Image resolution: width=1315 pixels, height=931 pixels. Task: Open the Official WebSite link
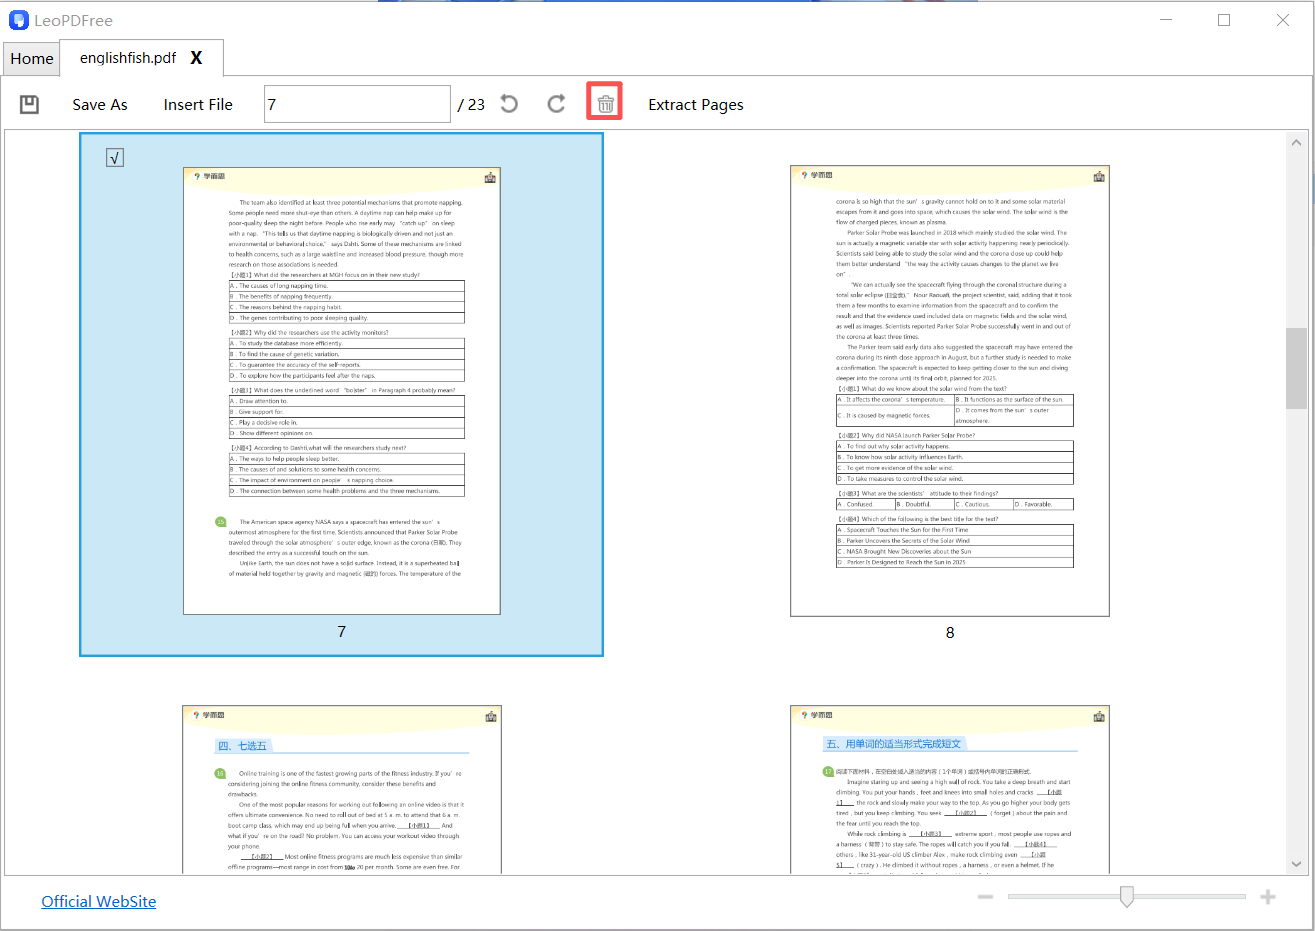98,901
